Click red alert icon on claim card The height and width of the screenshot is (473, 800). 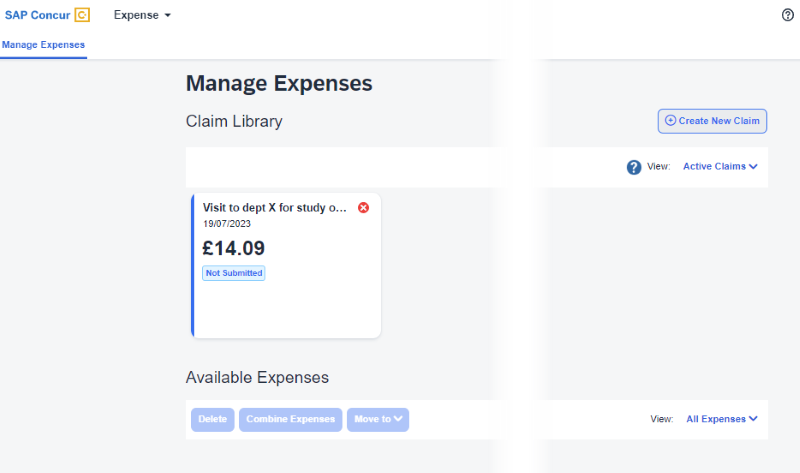coord(363,208)
